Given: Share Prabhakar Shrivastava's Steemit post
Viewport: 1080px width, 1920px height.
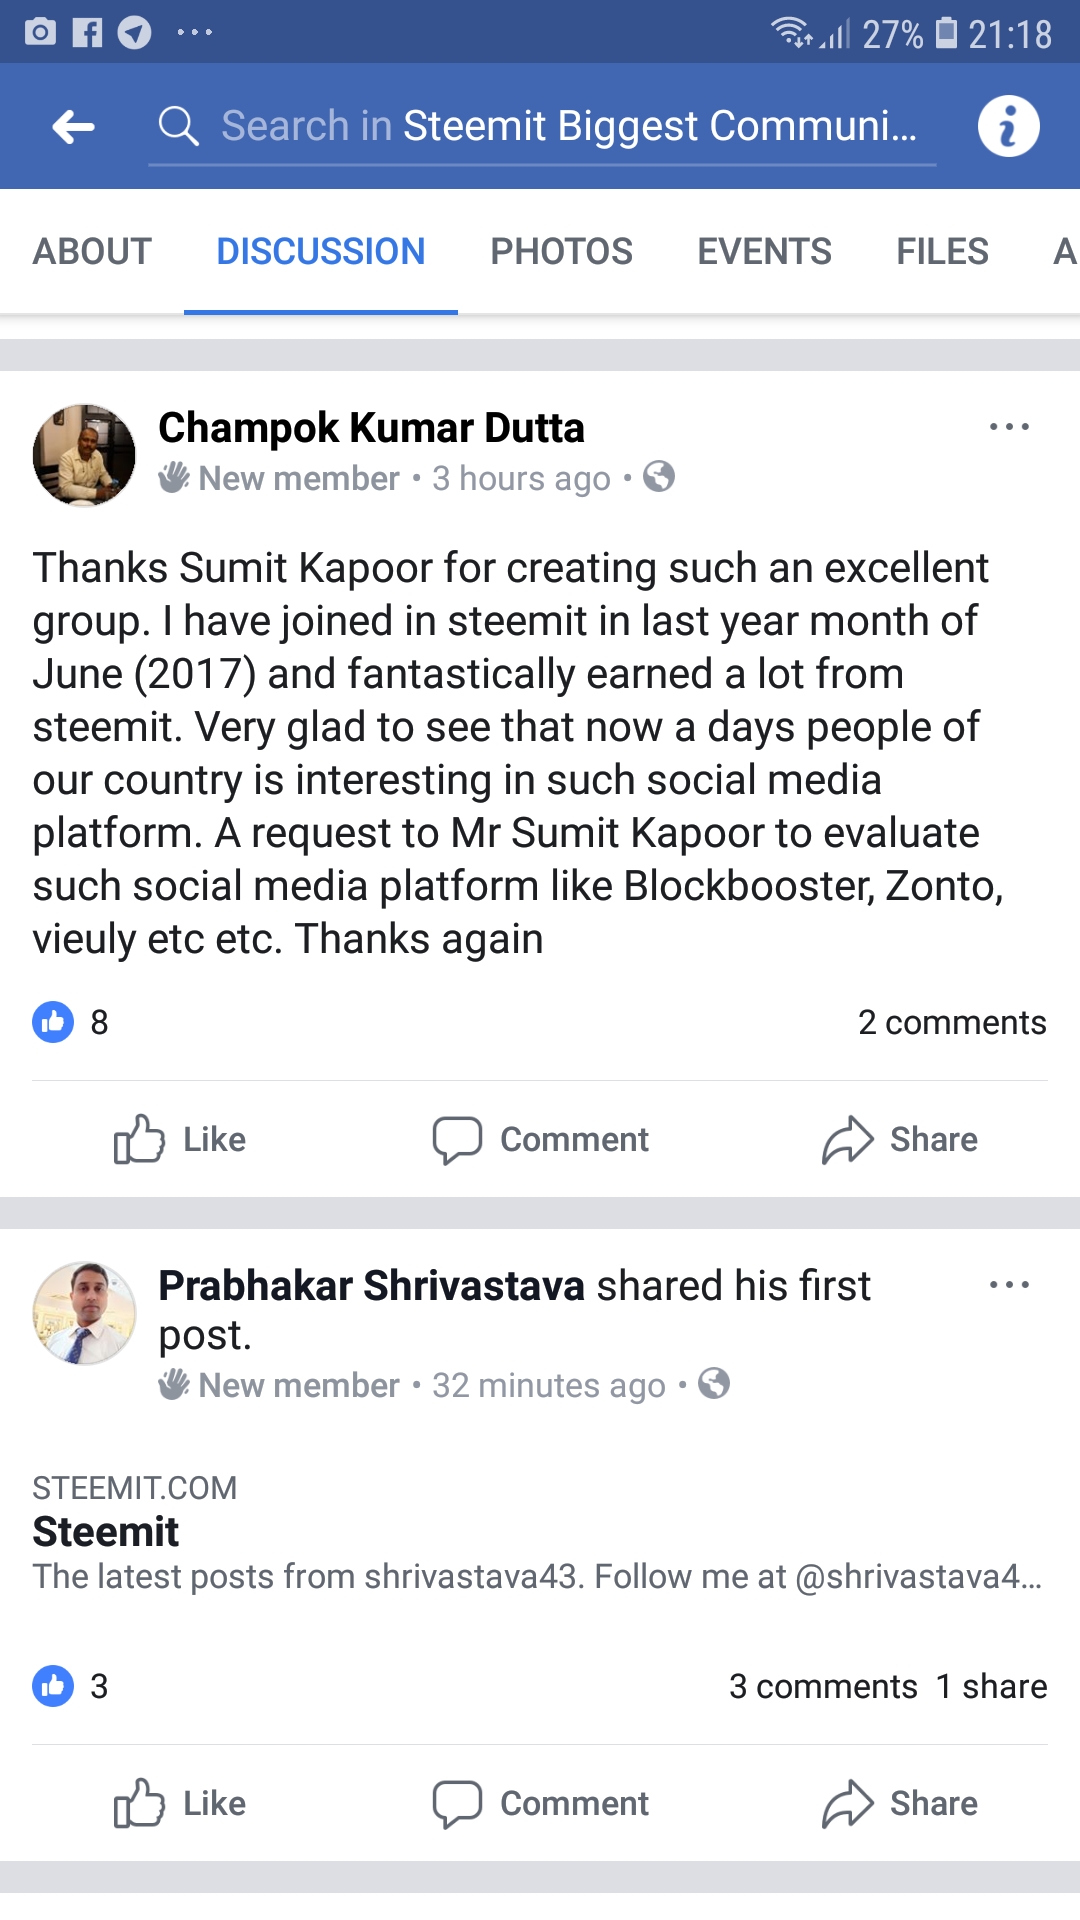Looking at the screenshot, I should coord(900,1803).
